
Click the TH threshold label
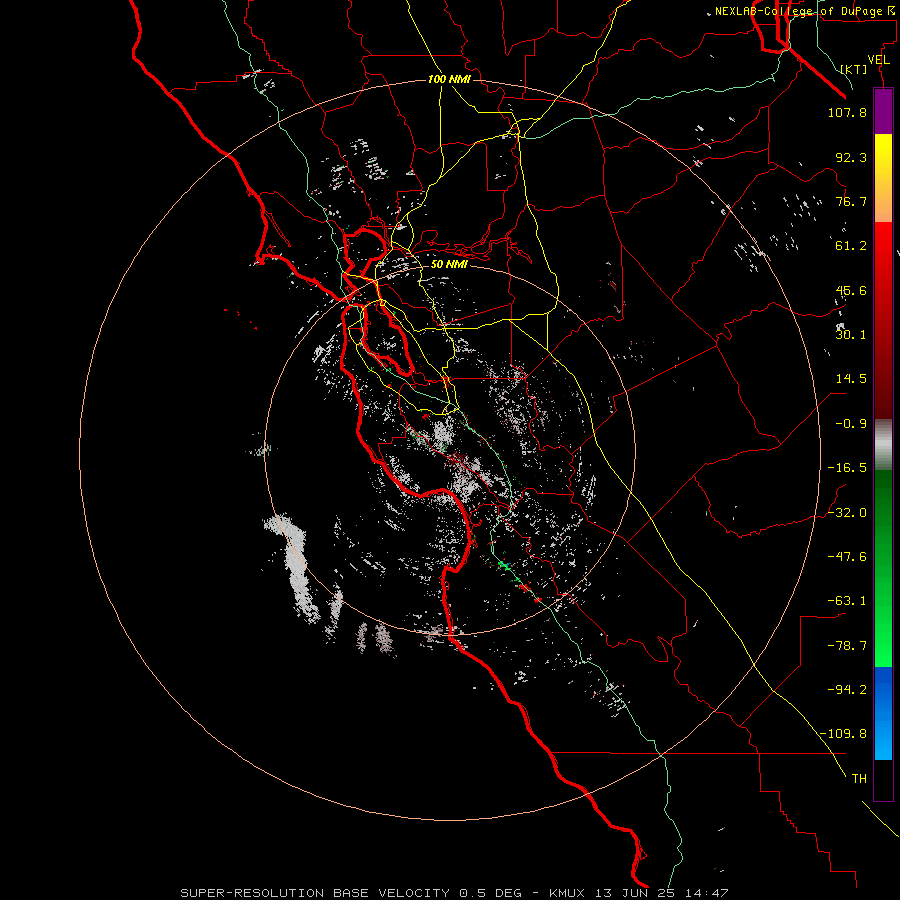pyautogui.click(x=859, y=778)
